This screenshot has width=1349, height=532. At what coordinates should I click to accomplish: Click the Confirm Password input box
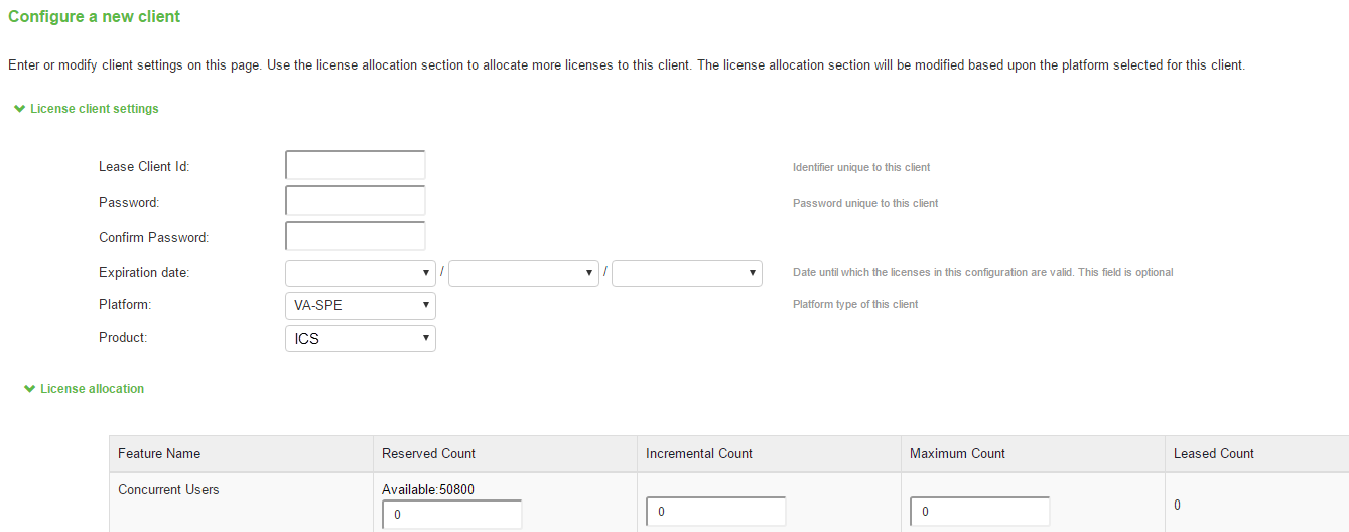pos(355,237)
